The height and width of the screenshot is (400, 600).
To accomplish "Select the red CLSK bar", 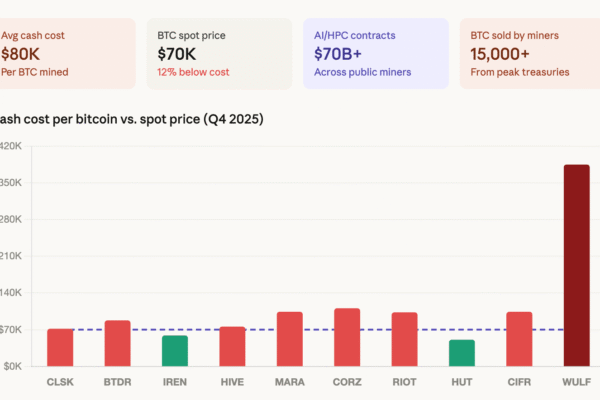I will [60, 347].
